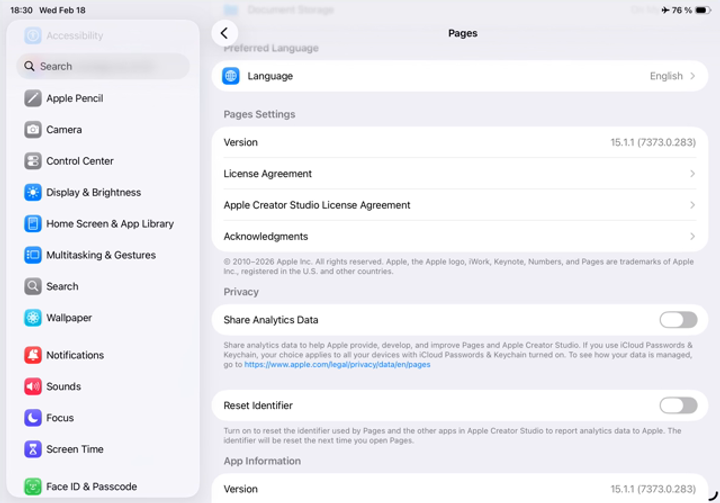Screen dimensions: 720x503
Task: Click the blue globe Language icon
Action: click(x=231, y=76)
